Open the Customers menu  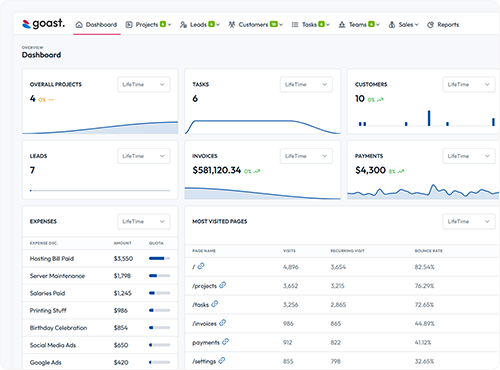pyautogui.click(x=256, y=25)
